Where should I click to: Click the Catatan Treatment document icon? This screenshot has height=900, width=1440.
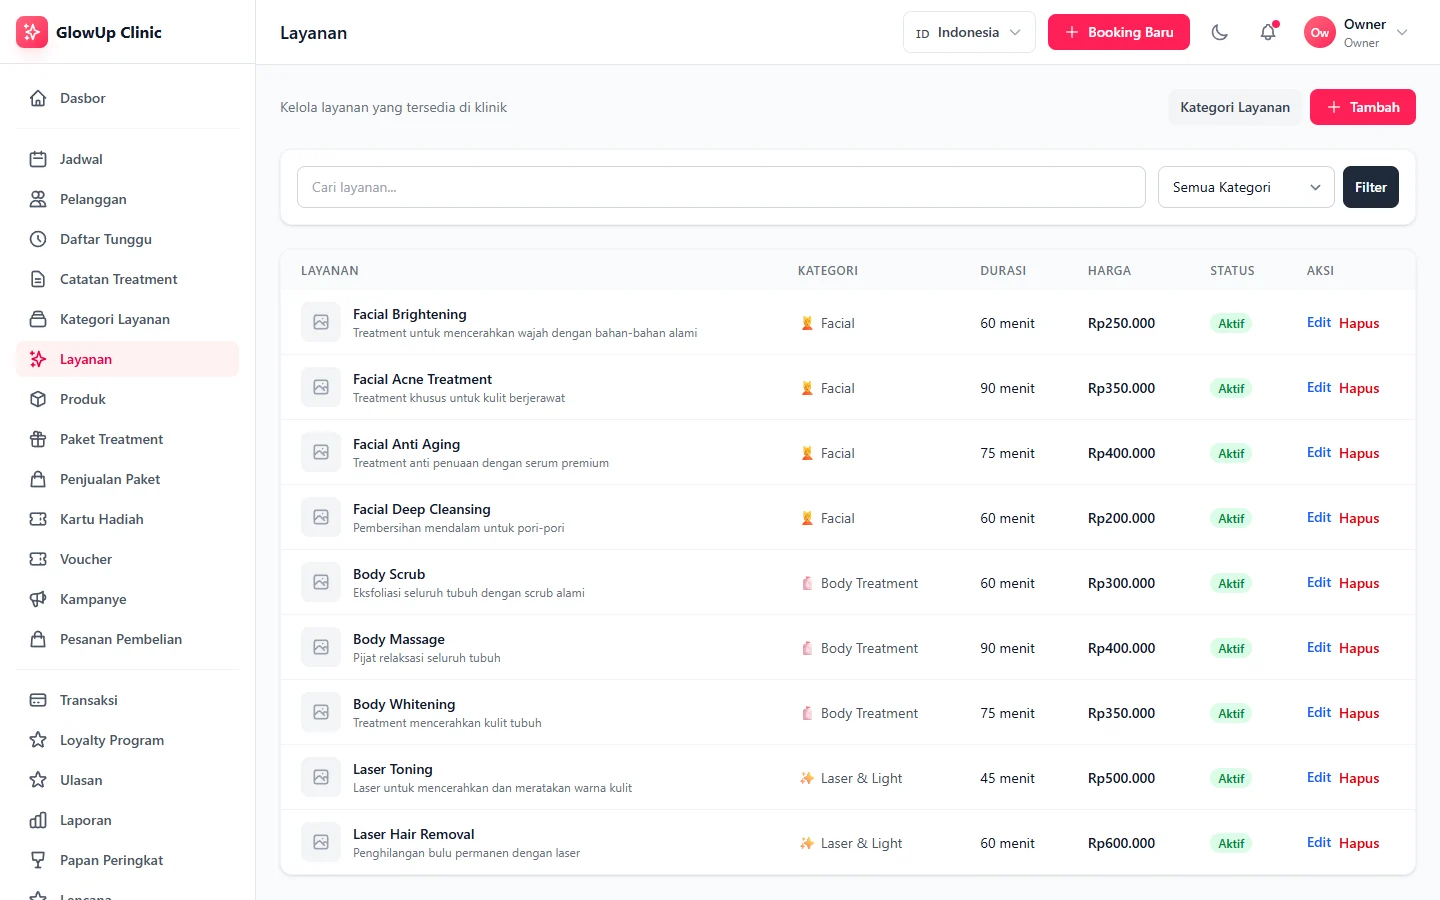(38, 279)
